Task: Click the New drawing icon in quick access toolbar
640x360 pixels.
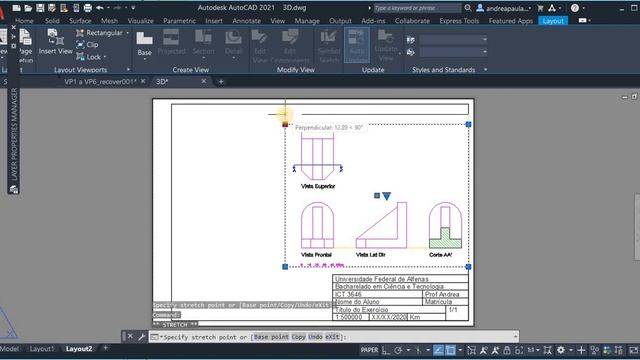Action: click(16, 8)
